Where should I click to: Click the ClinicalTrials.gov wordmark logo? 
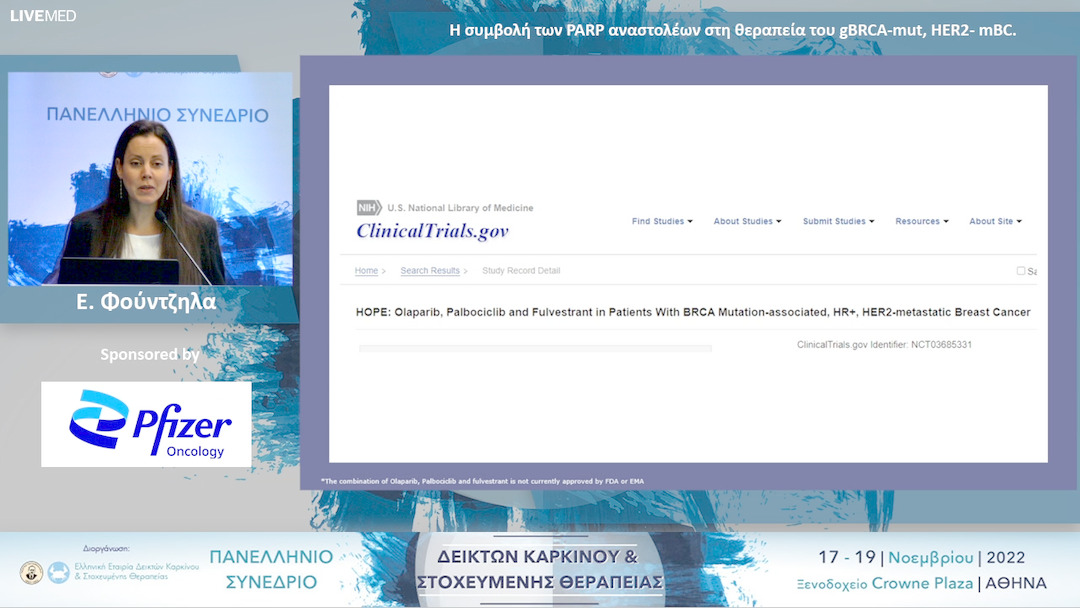tap(432, 230)
